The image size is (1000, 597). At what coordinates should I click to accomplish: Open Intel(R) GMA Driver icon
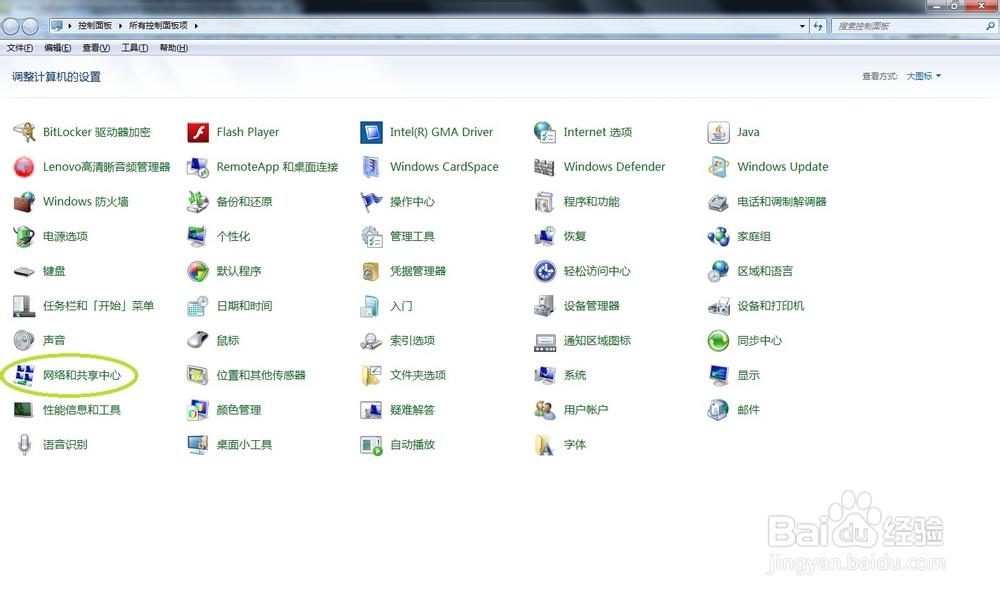pyautogui.click(x=371, y=132)
